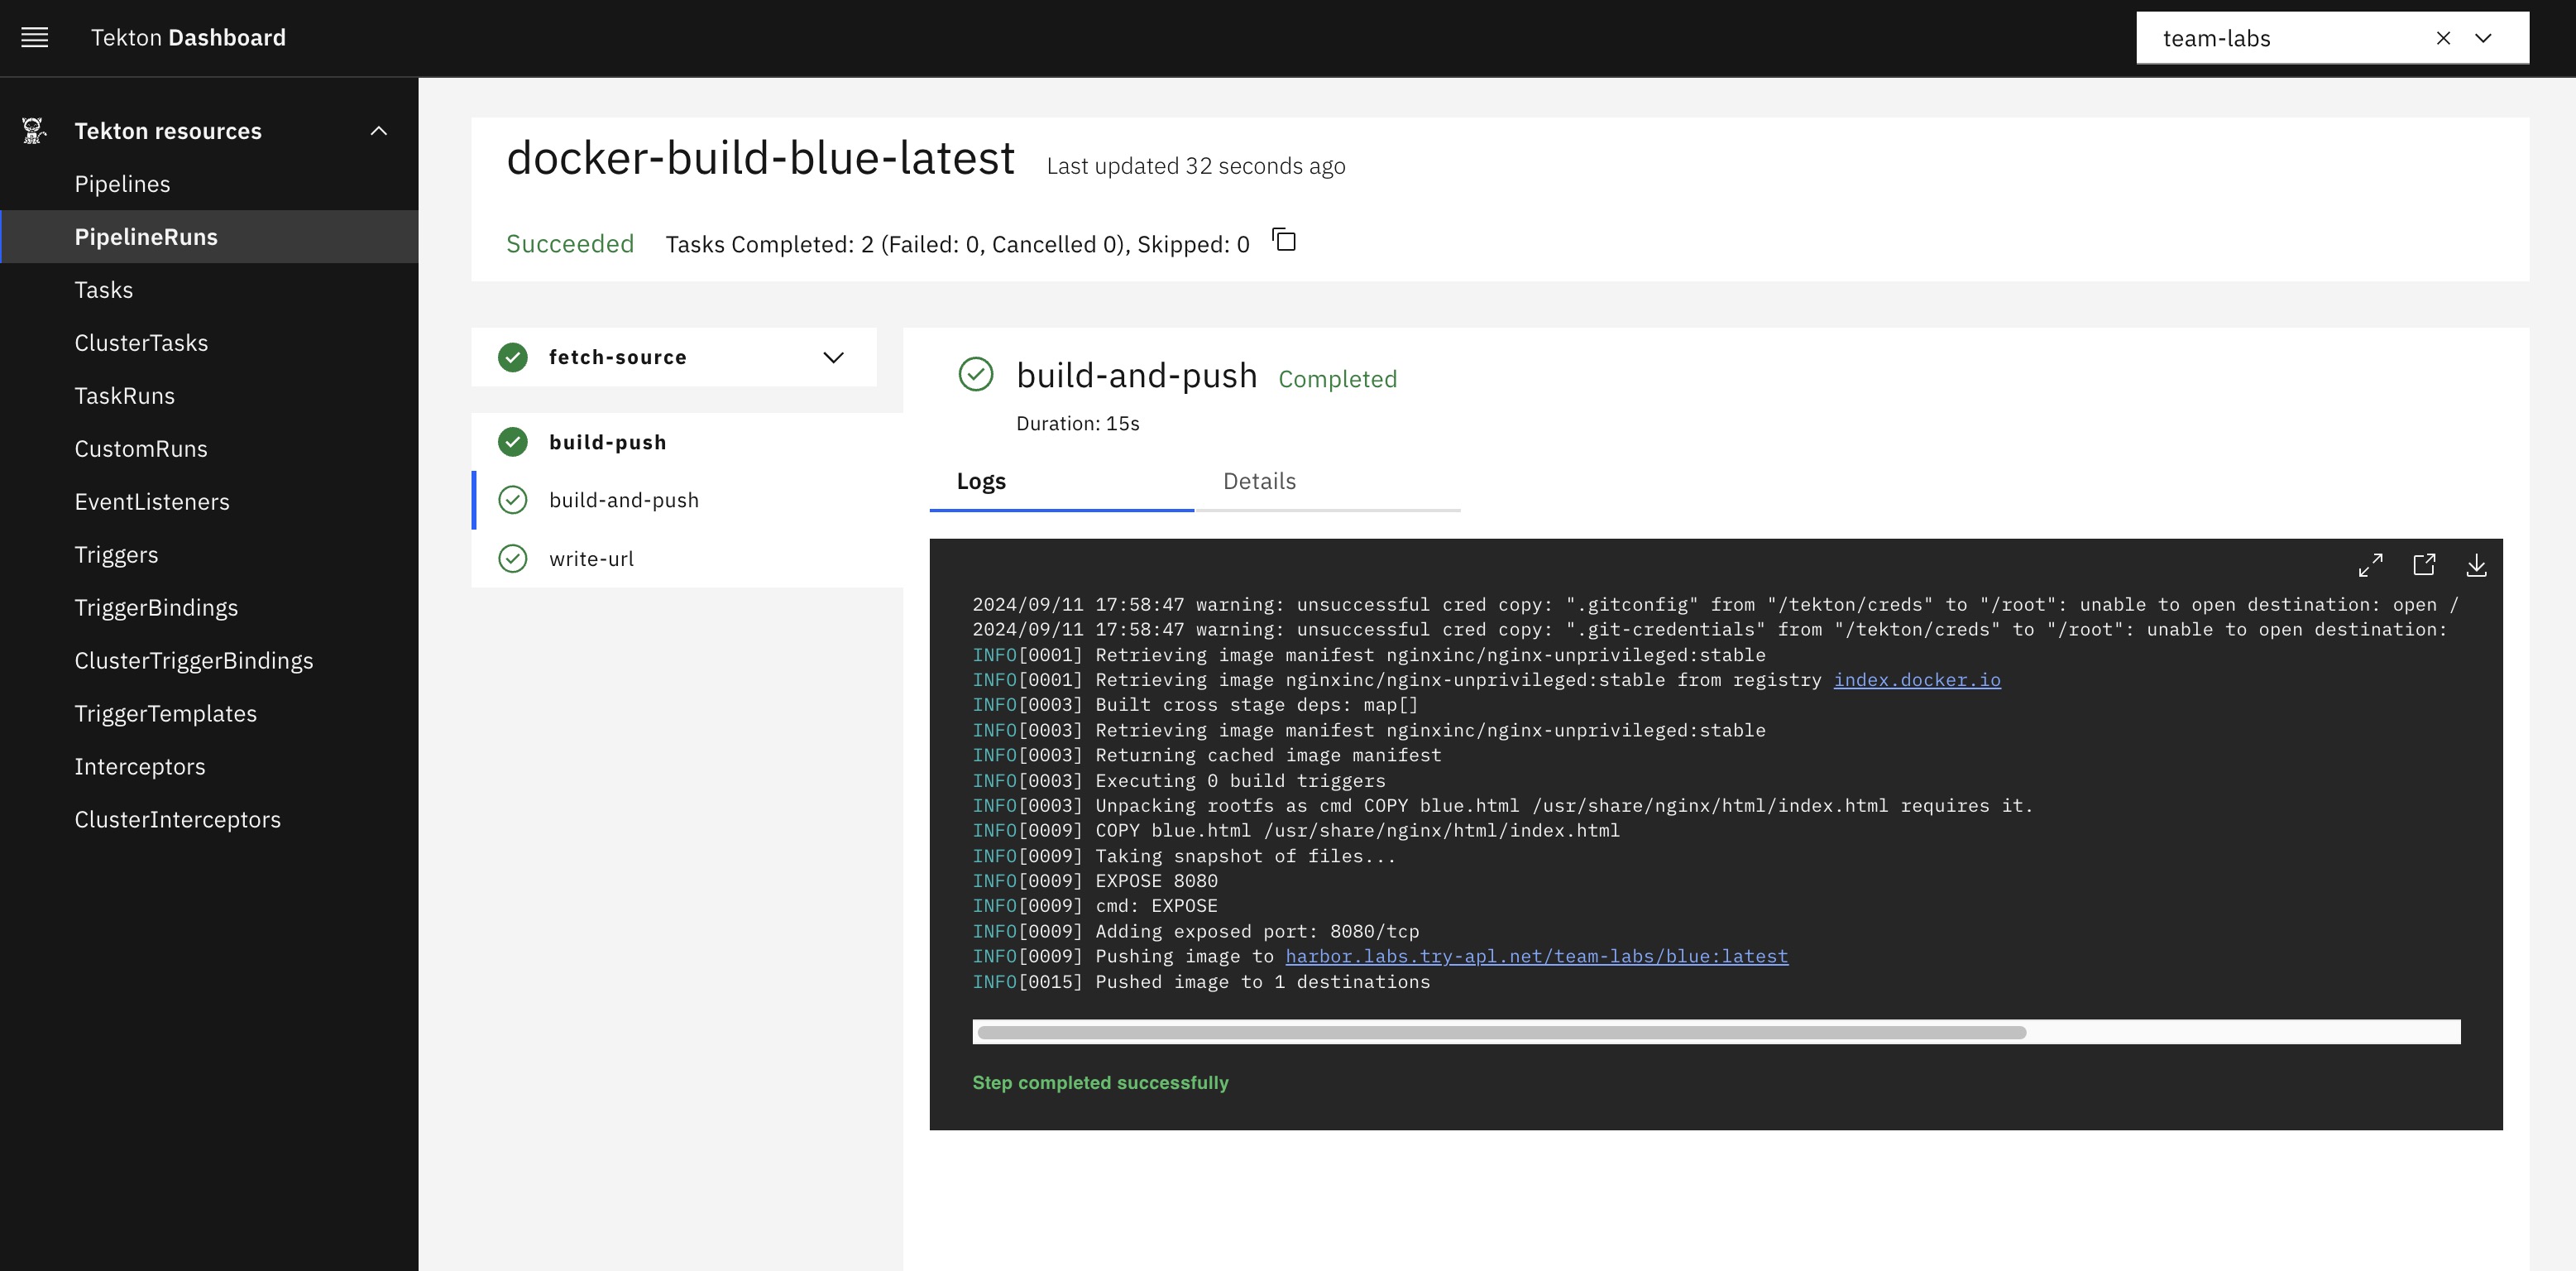Click the docker-build-blue-latest heading
This screenshot has height=1271, width=2576.
point(760,158)
